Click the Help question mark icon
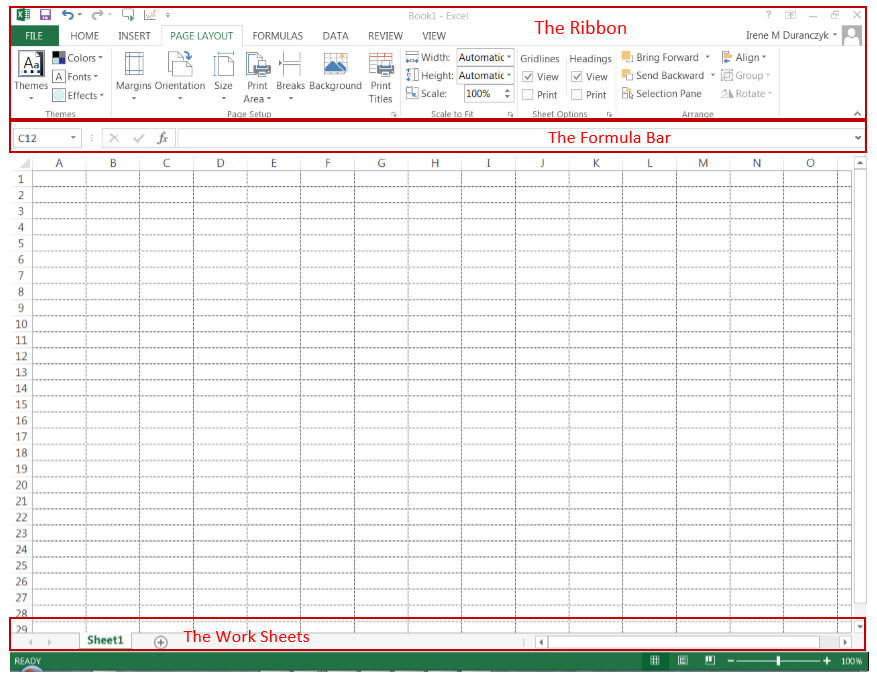This screenshot has width=877, height=679. coord(768,15)
